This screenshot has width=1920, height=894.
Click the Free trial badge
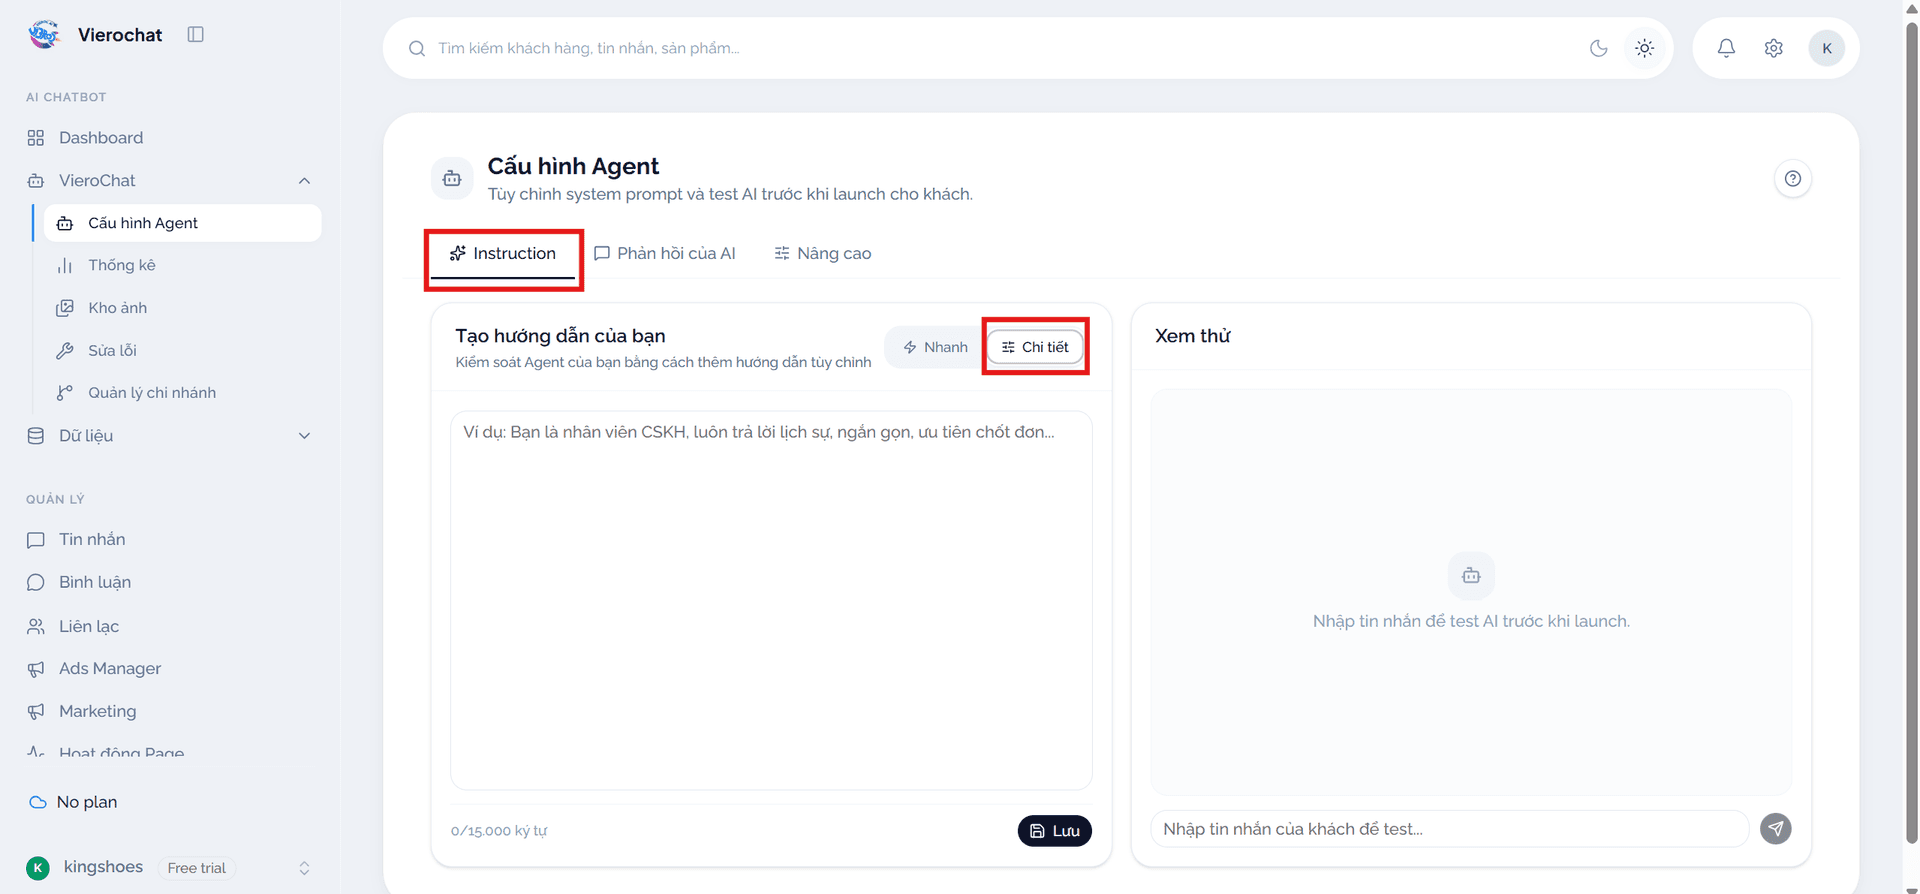(196, 868)
